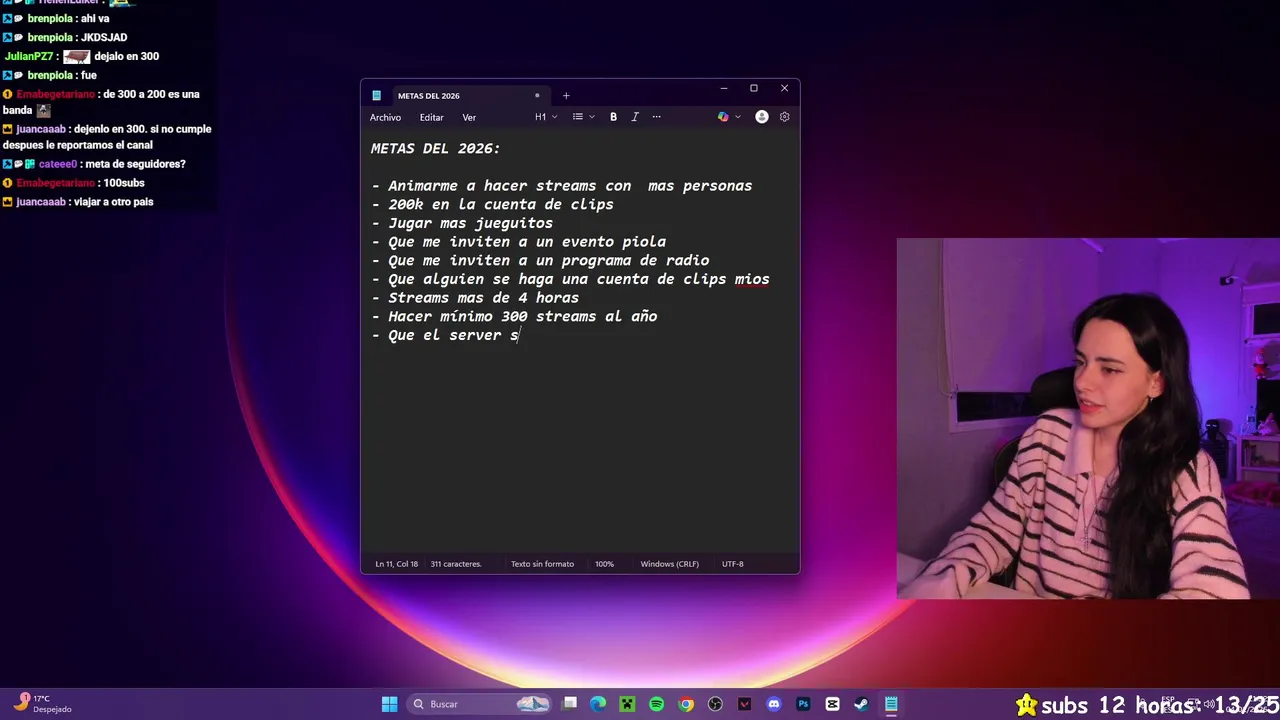
Task: Click the underlined word 'mios'
Action: (x=752, y=279)
